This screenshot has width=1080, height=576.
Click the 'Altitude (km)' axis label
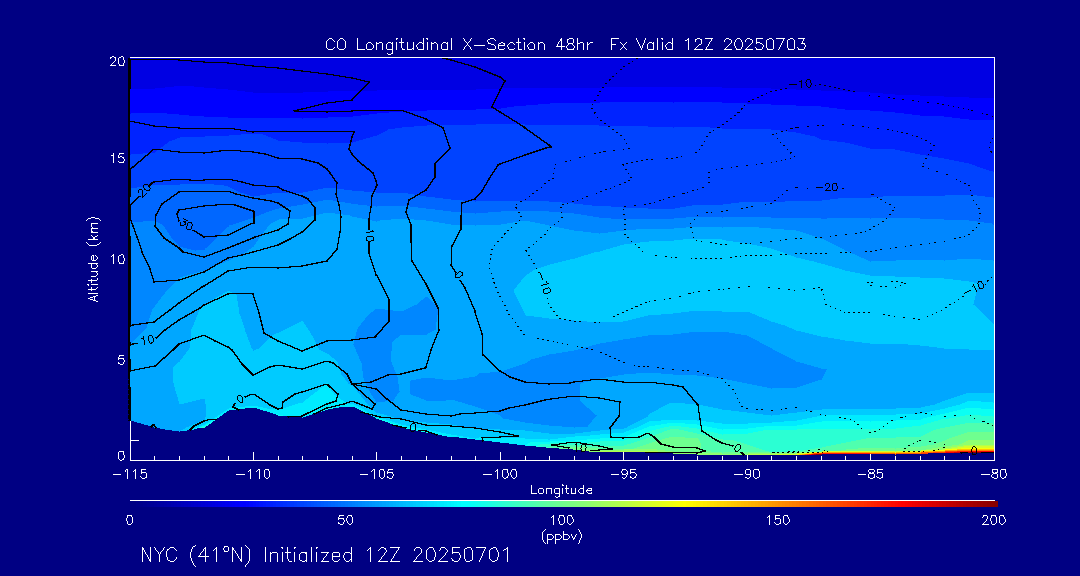(93, 258)
